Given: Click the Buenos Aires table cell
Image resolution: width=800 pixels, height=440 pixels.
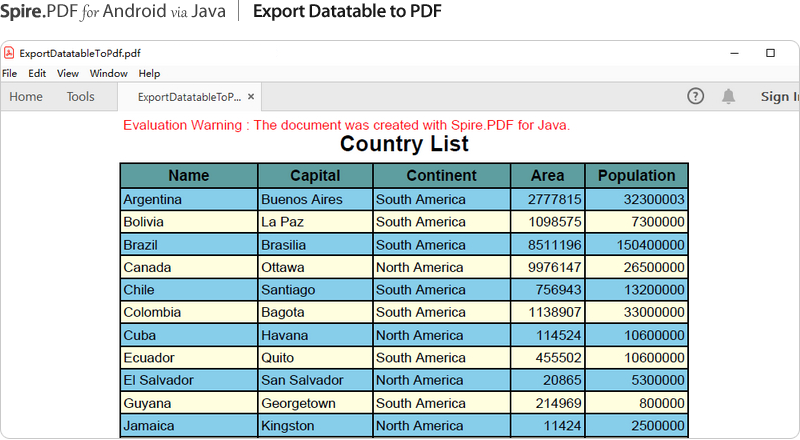Looking at the screenshot, I should click(x=301, y=199).
